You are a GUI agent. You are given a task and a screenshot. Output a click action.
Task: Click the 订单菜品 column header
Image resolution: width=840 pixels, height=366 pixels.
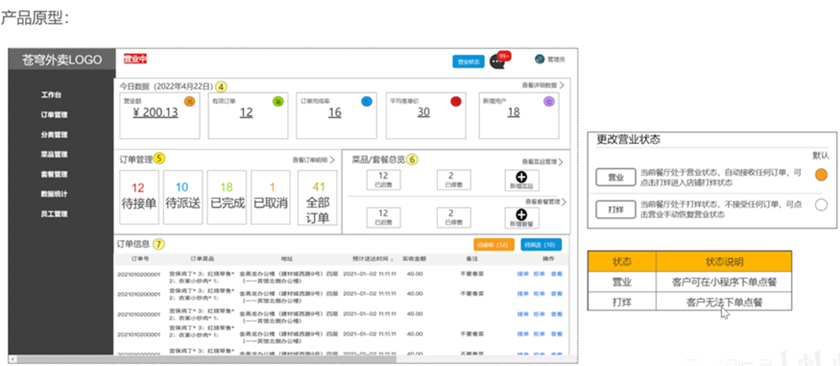[202, 259]
